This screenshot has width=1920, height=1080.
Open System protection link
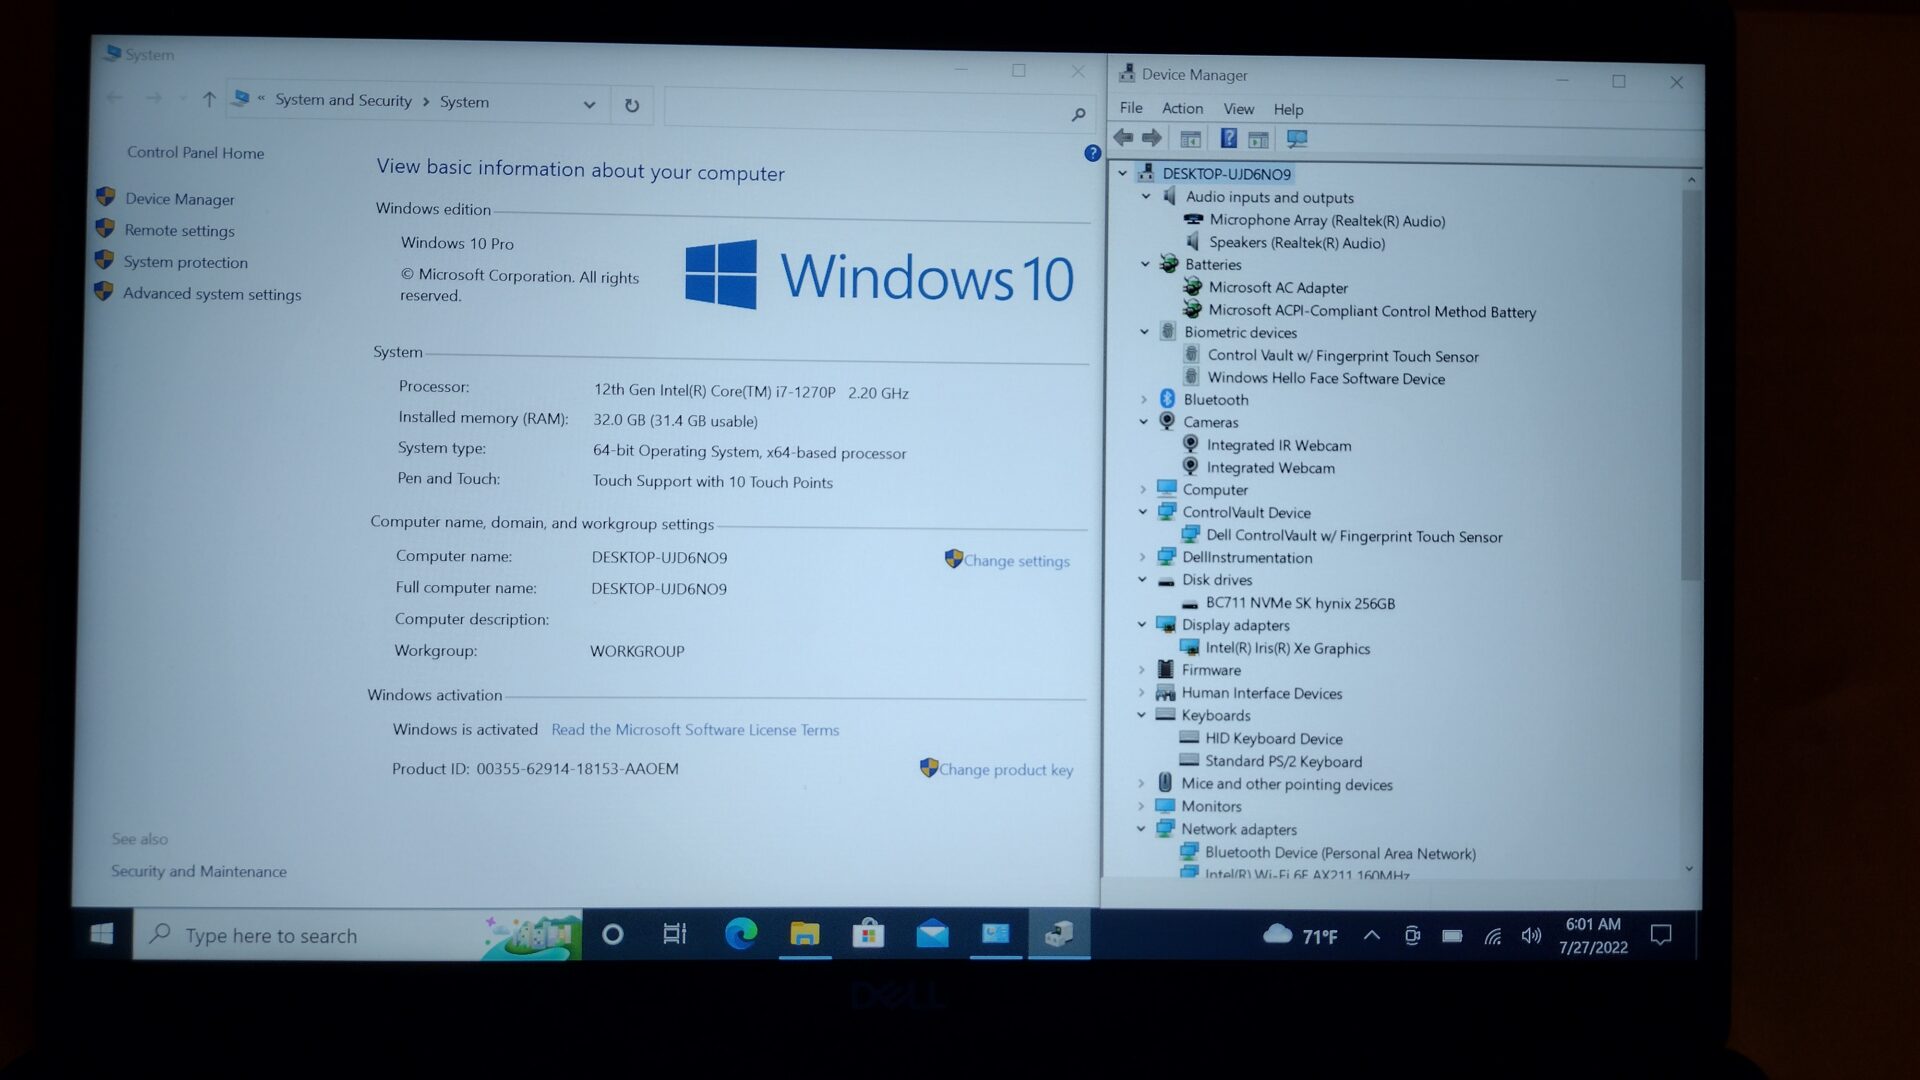click(x=185, y=262)
